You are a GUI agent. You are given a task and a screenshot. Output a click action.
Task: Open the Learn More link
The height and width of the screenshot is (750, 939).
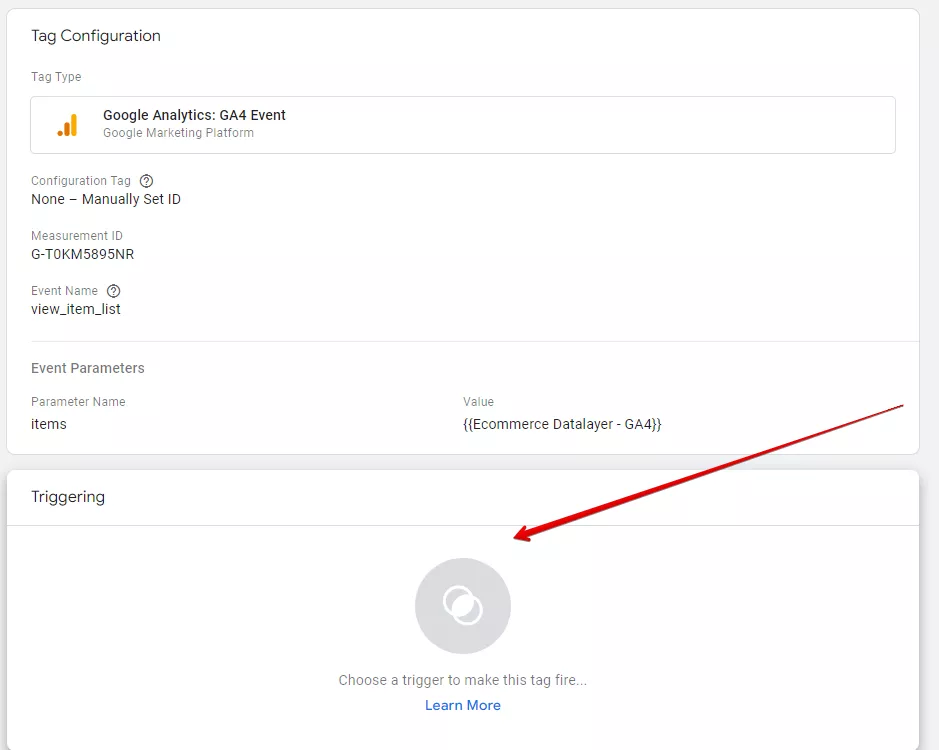[x=463, y=705]
